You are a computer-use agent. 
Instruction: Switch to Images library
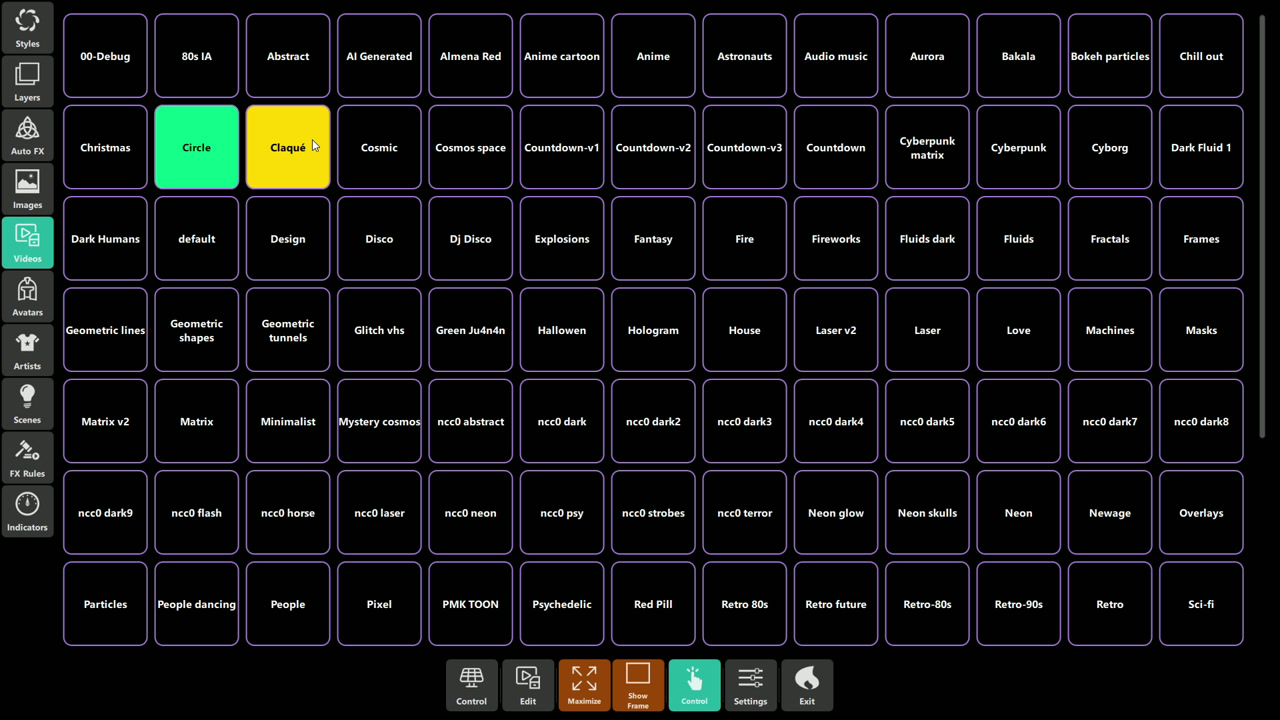click(x=27, y=188)
